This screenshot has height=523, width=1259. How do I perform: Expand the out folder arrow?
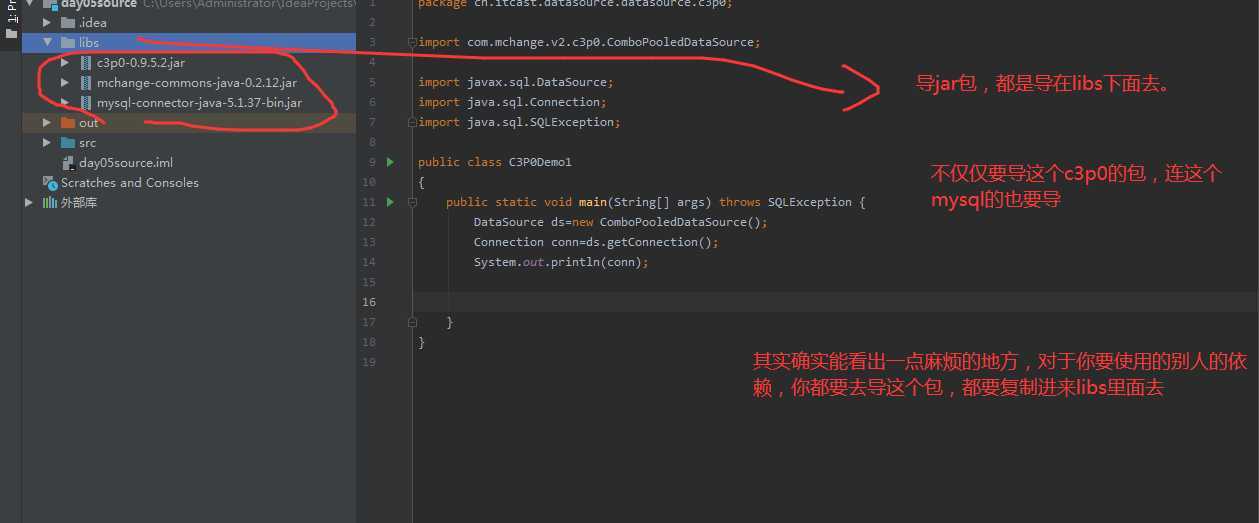tap(47, 122)
